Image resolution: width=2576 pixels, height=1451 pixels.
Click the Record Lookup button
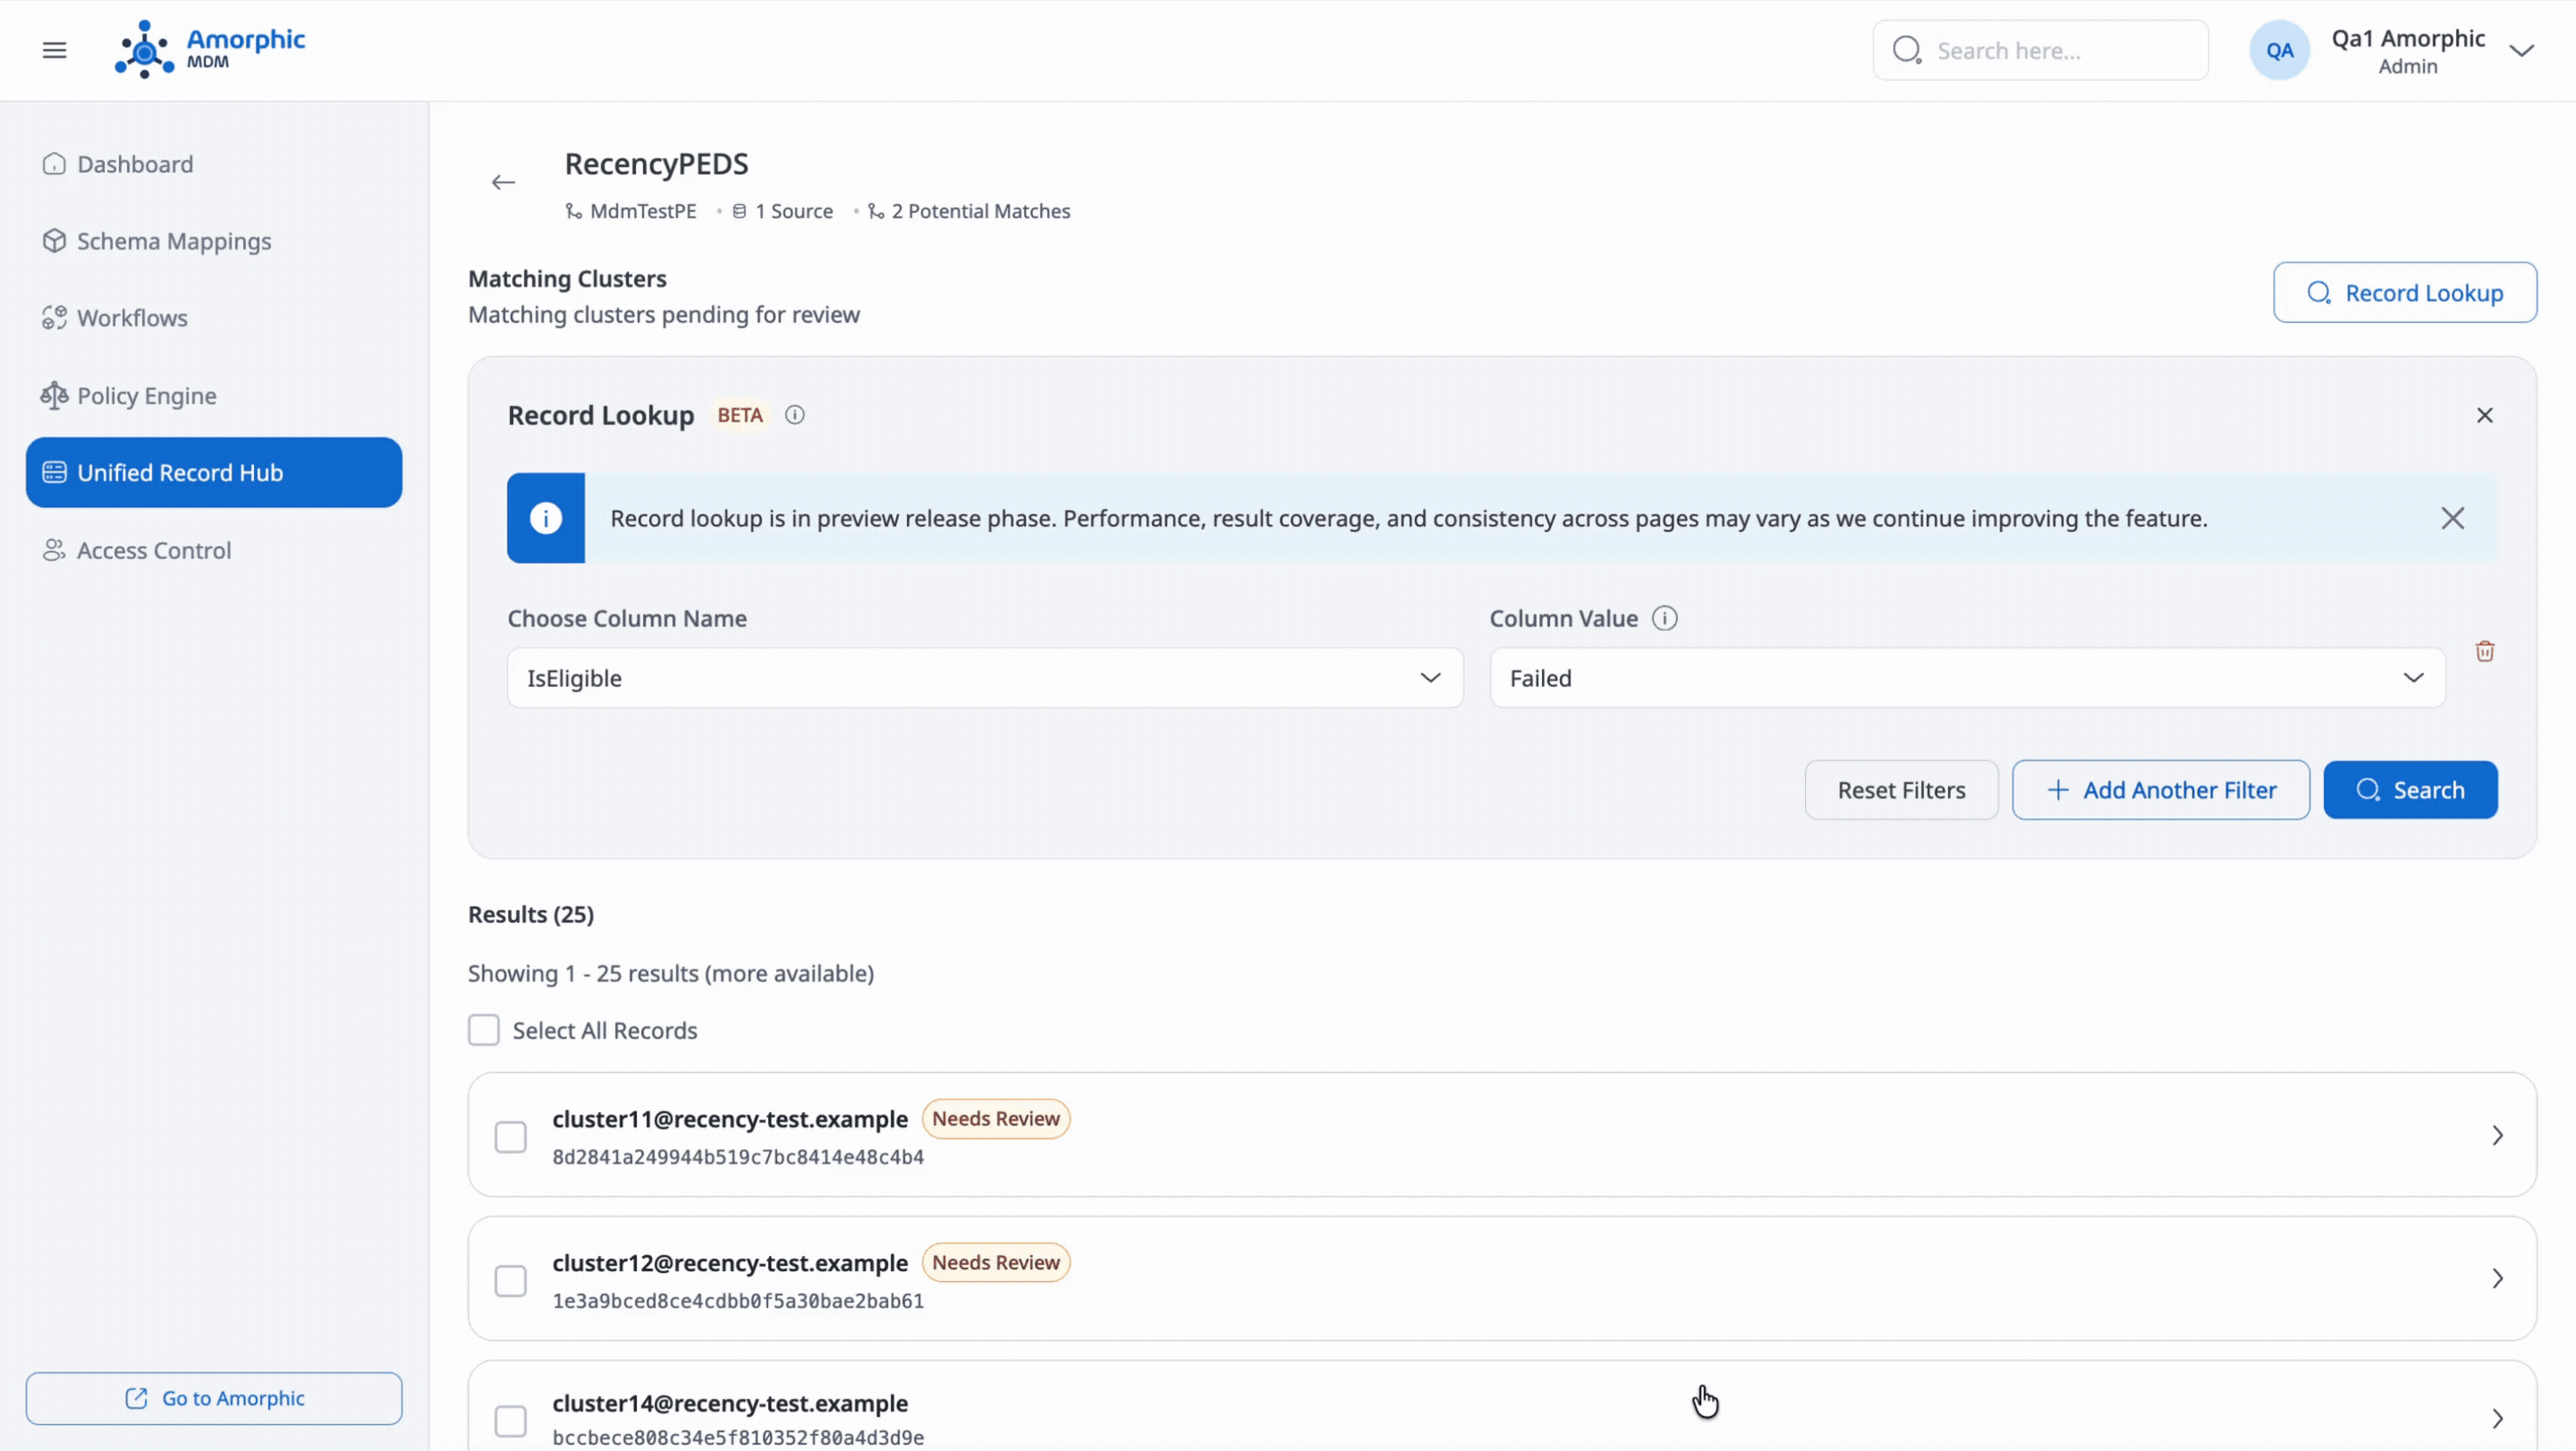click(x=2404, y=292)
